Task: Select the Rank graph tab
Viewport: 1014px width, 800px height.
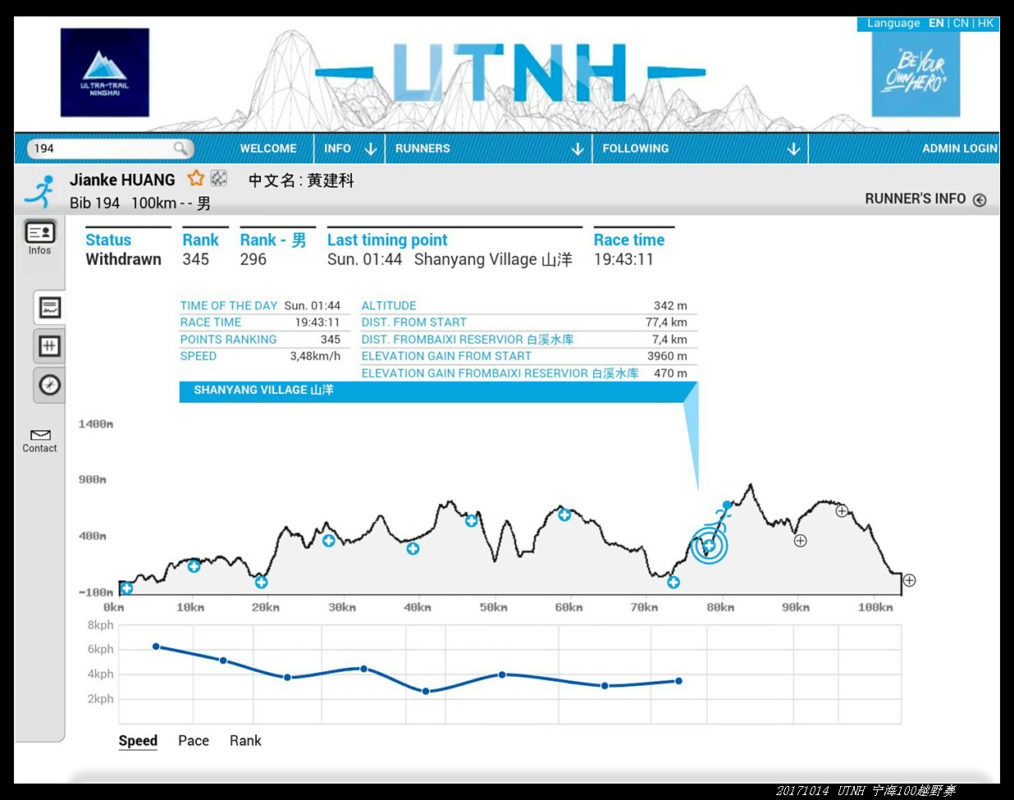Action: click(245, 741)
